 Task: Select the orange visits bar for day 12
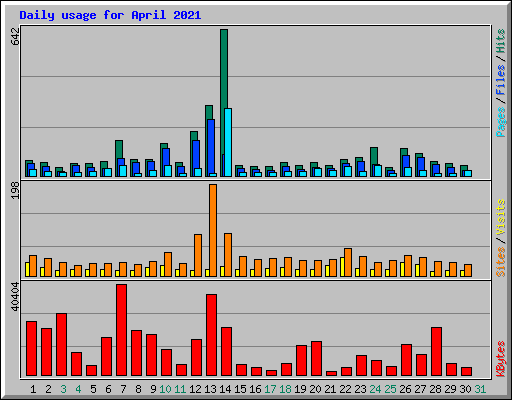coord(198,255)
